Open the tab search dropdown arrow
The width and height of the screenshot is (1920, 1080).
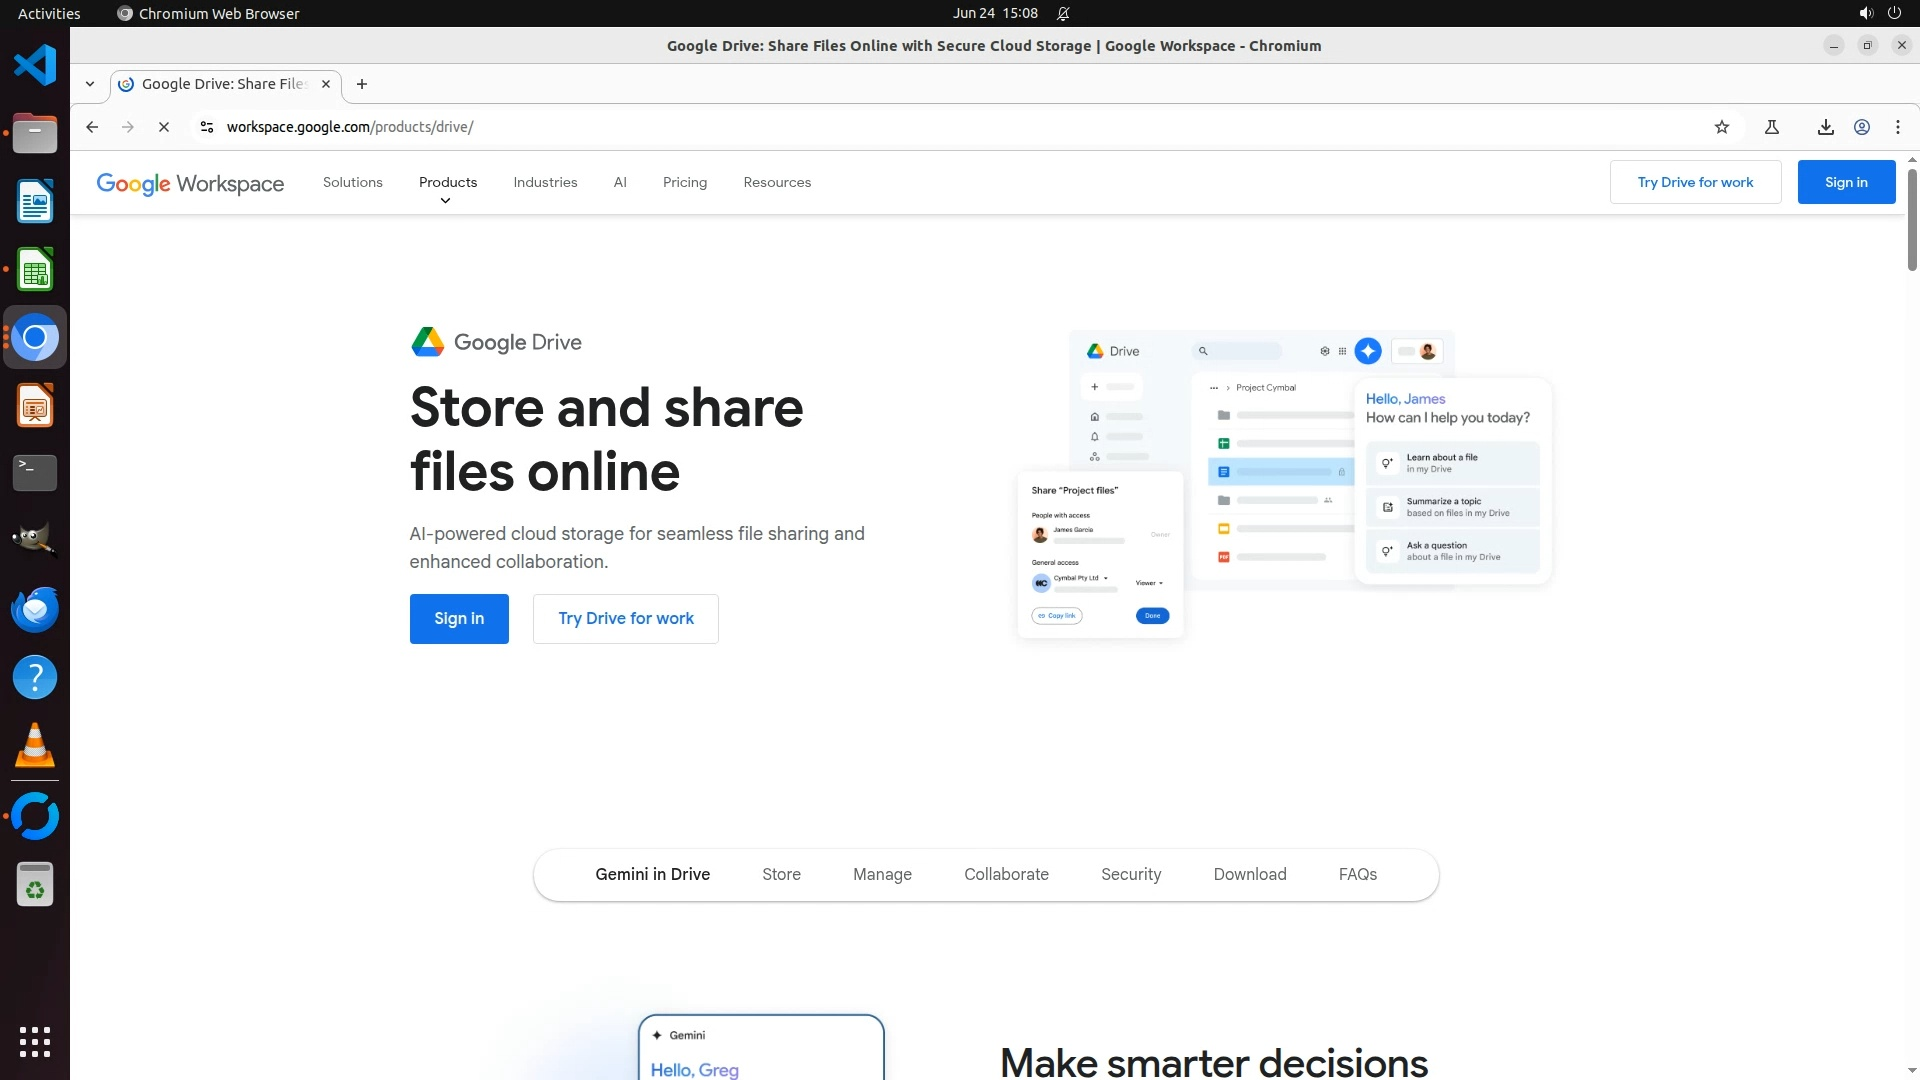[90, 84]
